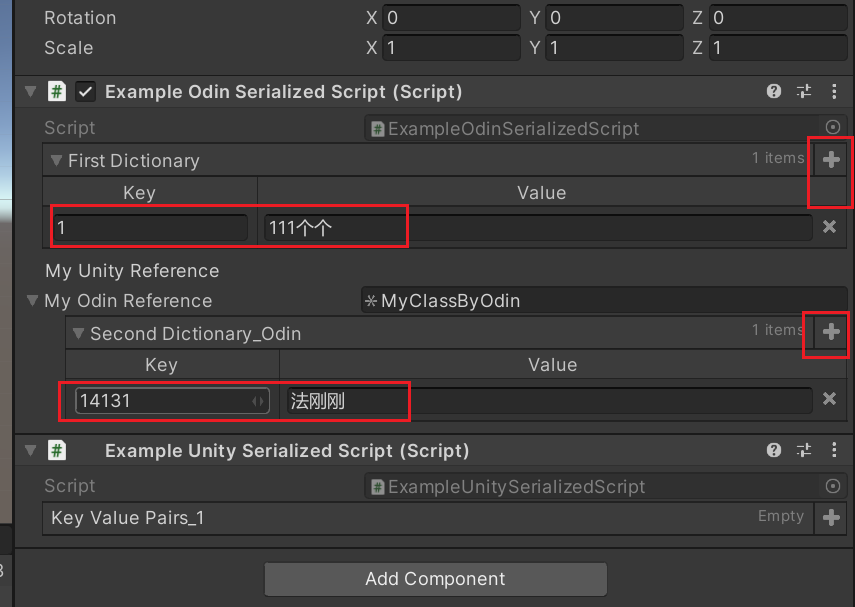Click the Rotation X value field
This screenshot has height=607, width=855.
click(x=451, y=18)
